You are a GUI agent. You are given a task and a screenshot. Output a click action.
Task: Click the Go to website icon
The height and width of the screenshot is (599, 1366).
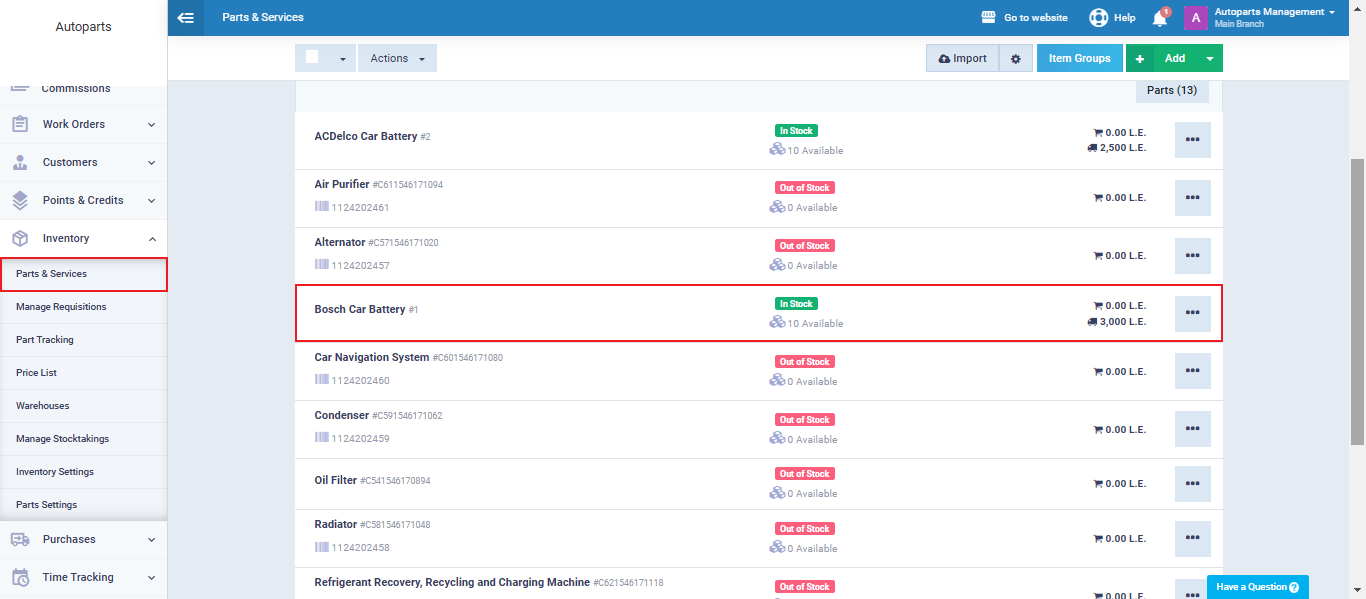(x=989, y=17)
